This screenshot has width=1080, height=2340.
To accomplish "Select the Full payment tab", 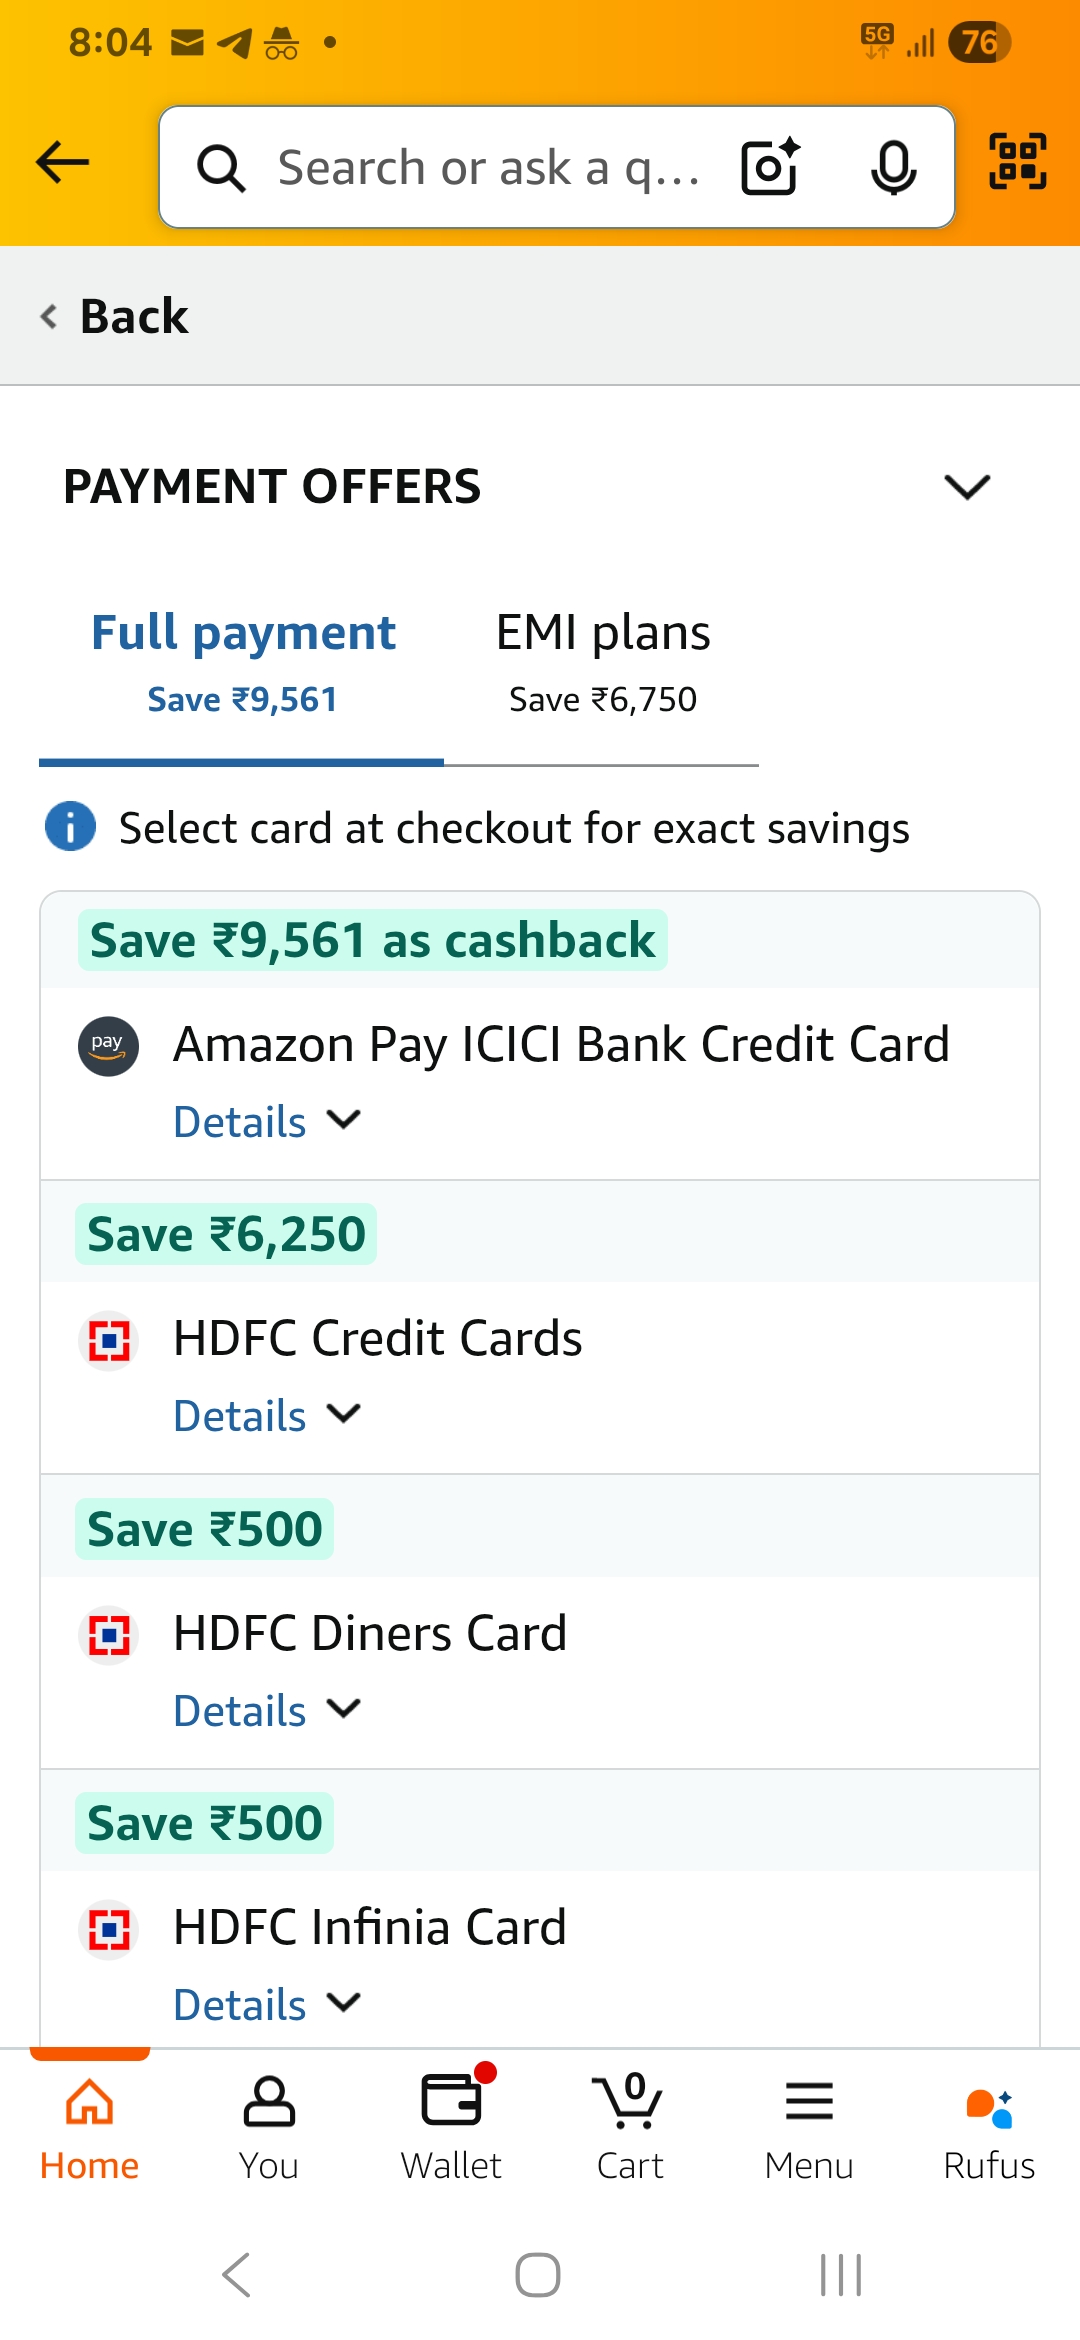I will pos(243,660).
